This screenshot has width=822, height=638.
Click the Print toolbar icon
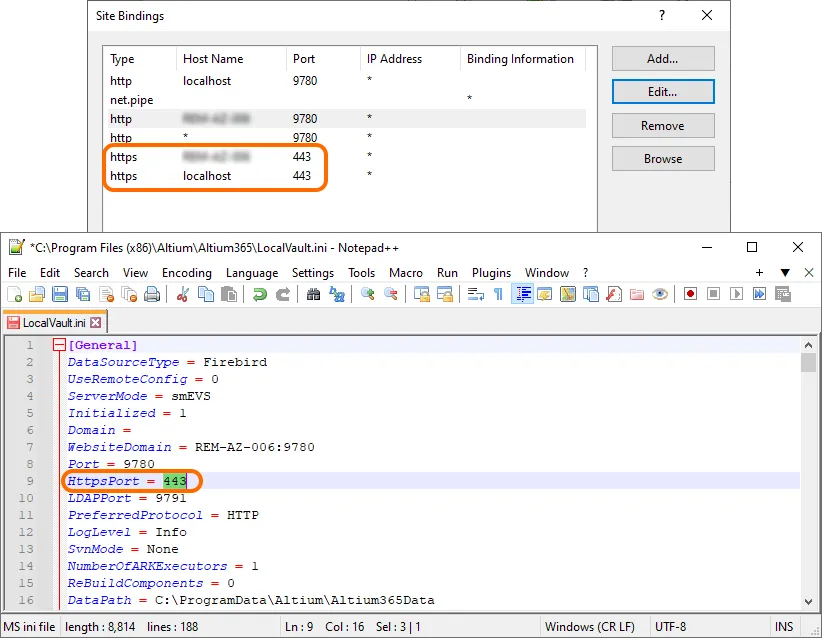pyautogui.click(x=152, y=294)
